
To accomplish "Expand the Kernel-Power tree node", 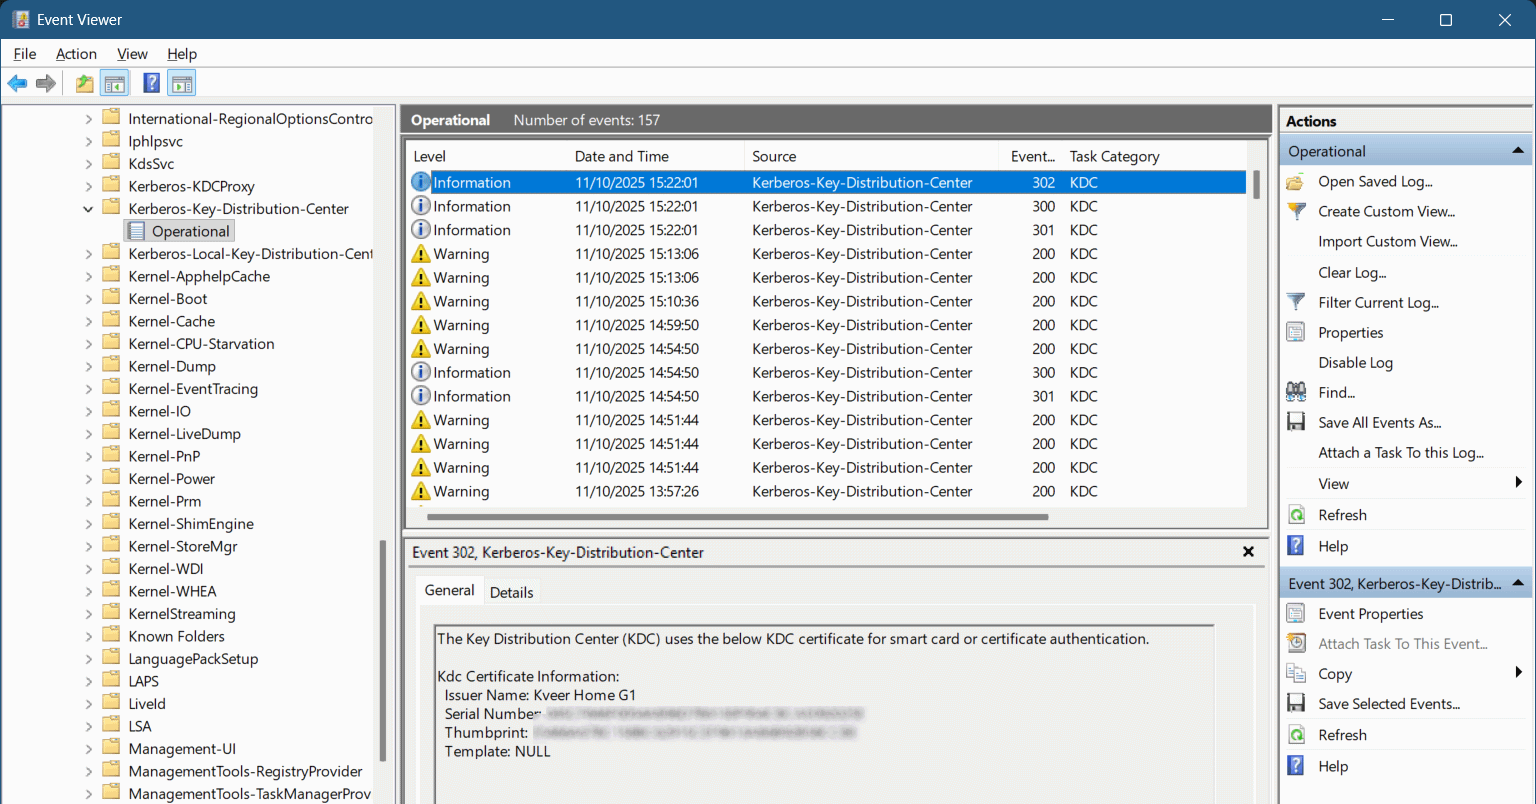I will click(x=88, y=478).
